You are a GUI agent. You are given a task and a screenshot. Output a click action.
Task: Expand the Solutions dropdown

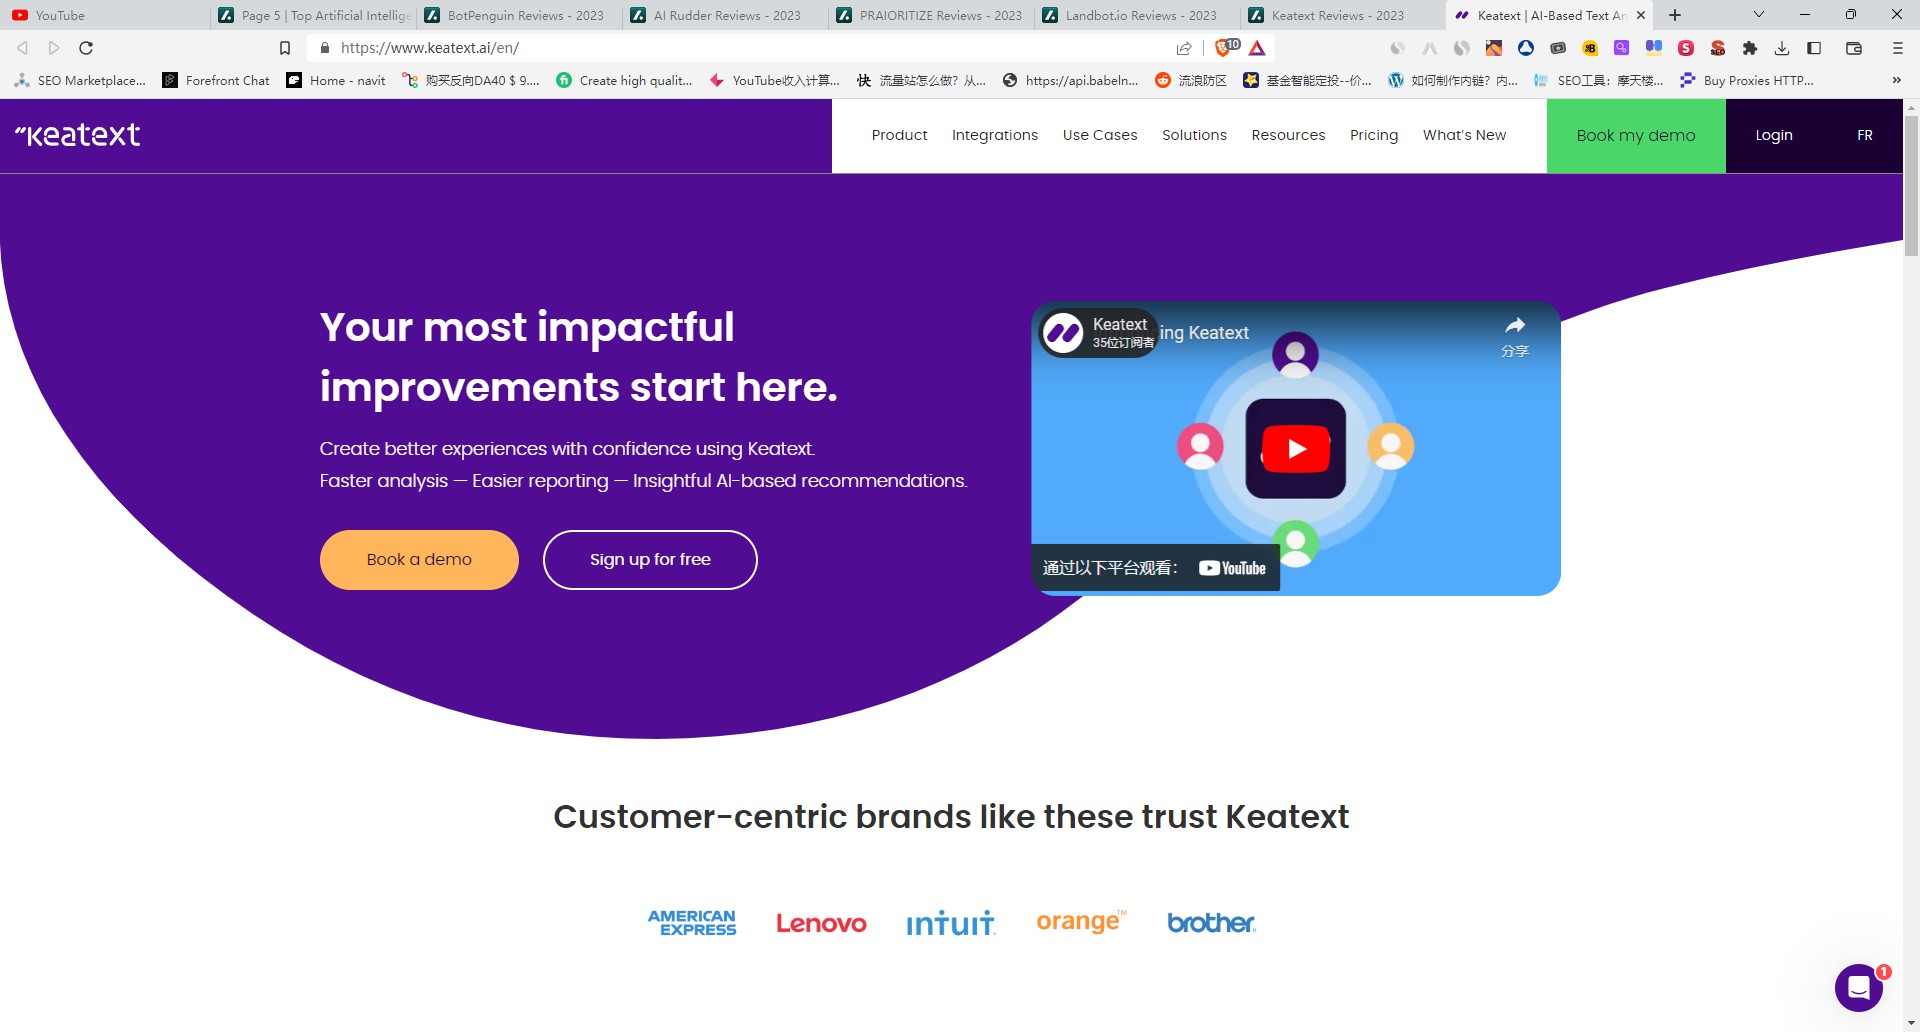[1194, 135]
